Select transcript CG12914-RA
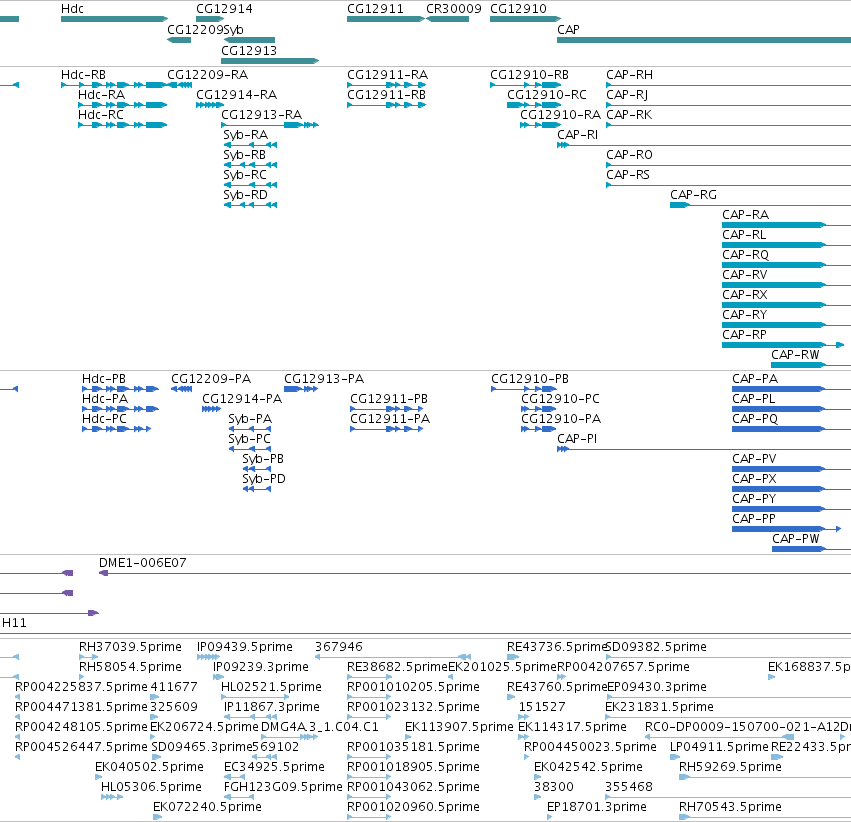851x822 pixels. (209, 105)
